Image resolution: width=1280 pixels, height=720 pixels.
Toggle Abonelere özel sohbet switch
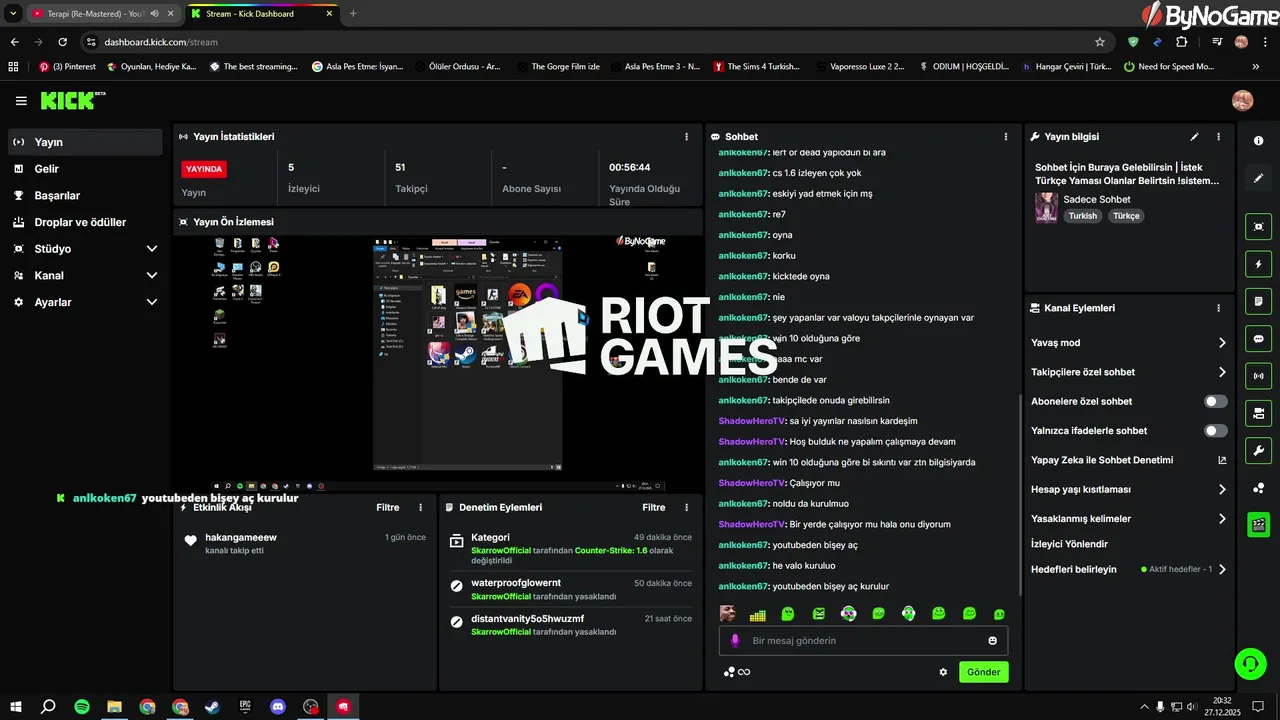1216,402
